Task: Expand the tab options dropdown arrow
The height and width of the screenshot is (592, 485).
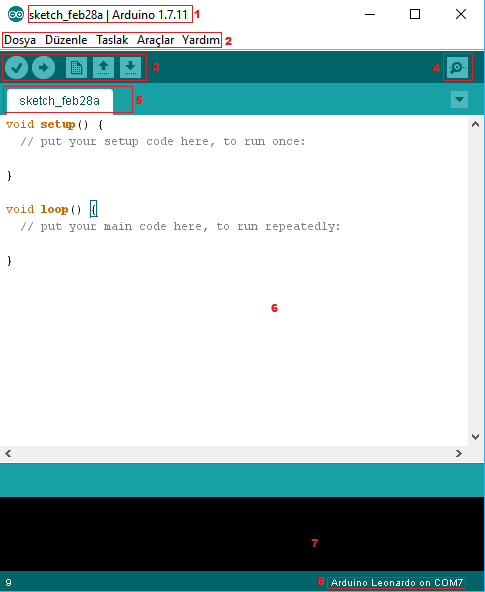Action: click(x=459, y=100)
